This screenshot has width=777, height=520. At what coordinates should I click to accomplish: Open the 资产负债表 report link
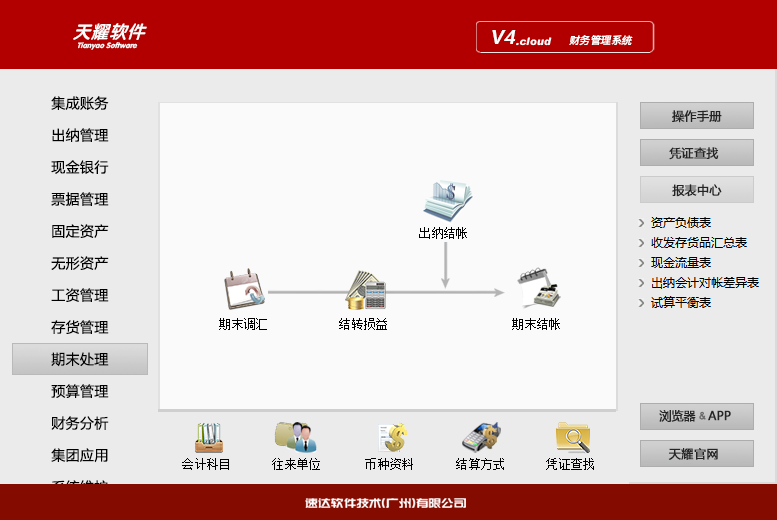(681, 223)
